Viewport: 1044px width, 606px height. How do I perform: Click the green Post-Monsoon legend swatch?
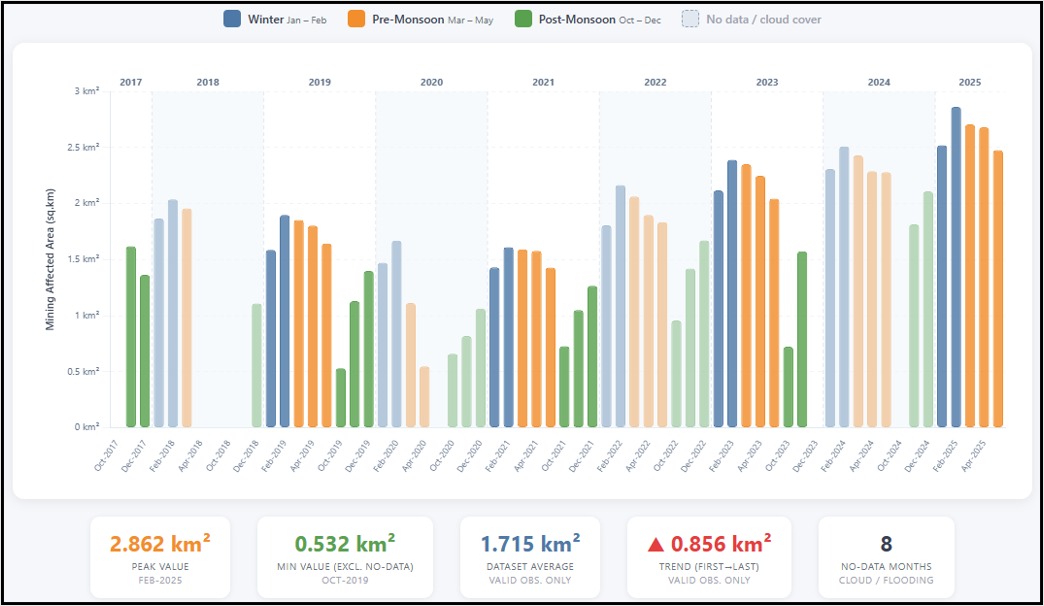523,19
